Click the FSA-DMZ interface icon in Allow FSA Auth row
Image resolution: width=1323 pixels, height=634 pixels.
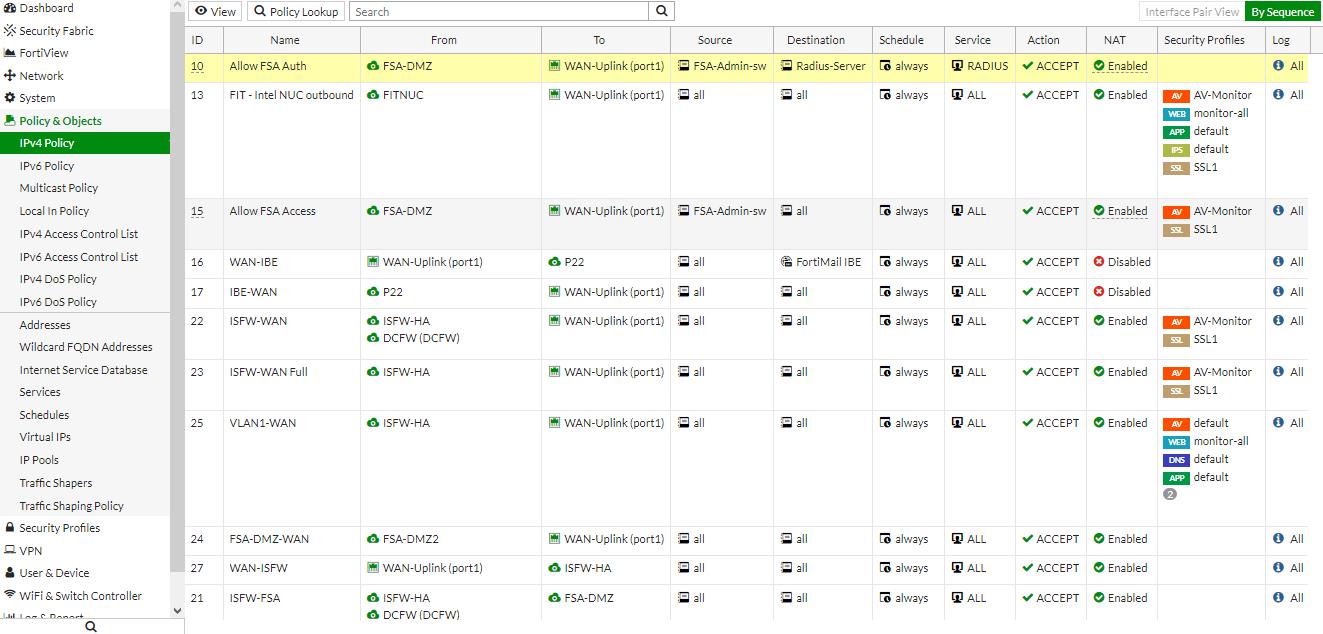tap(373, 66)
